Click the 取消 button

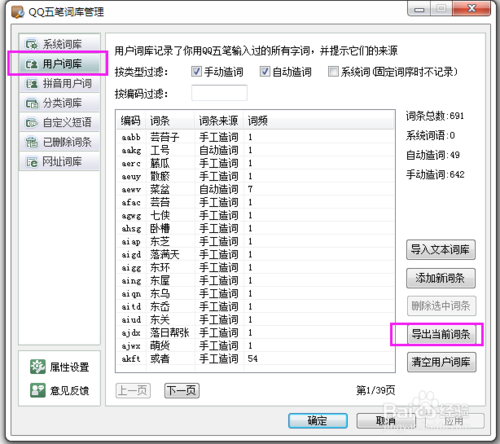coord(386,421)
